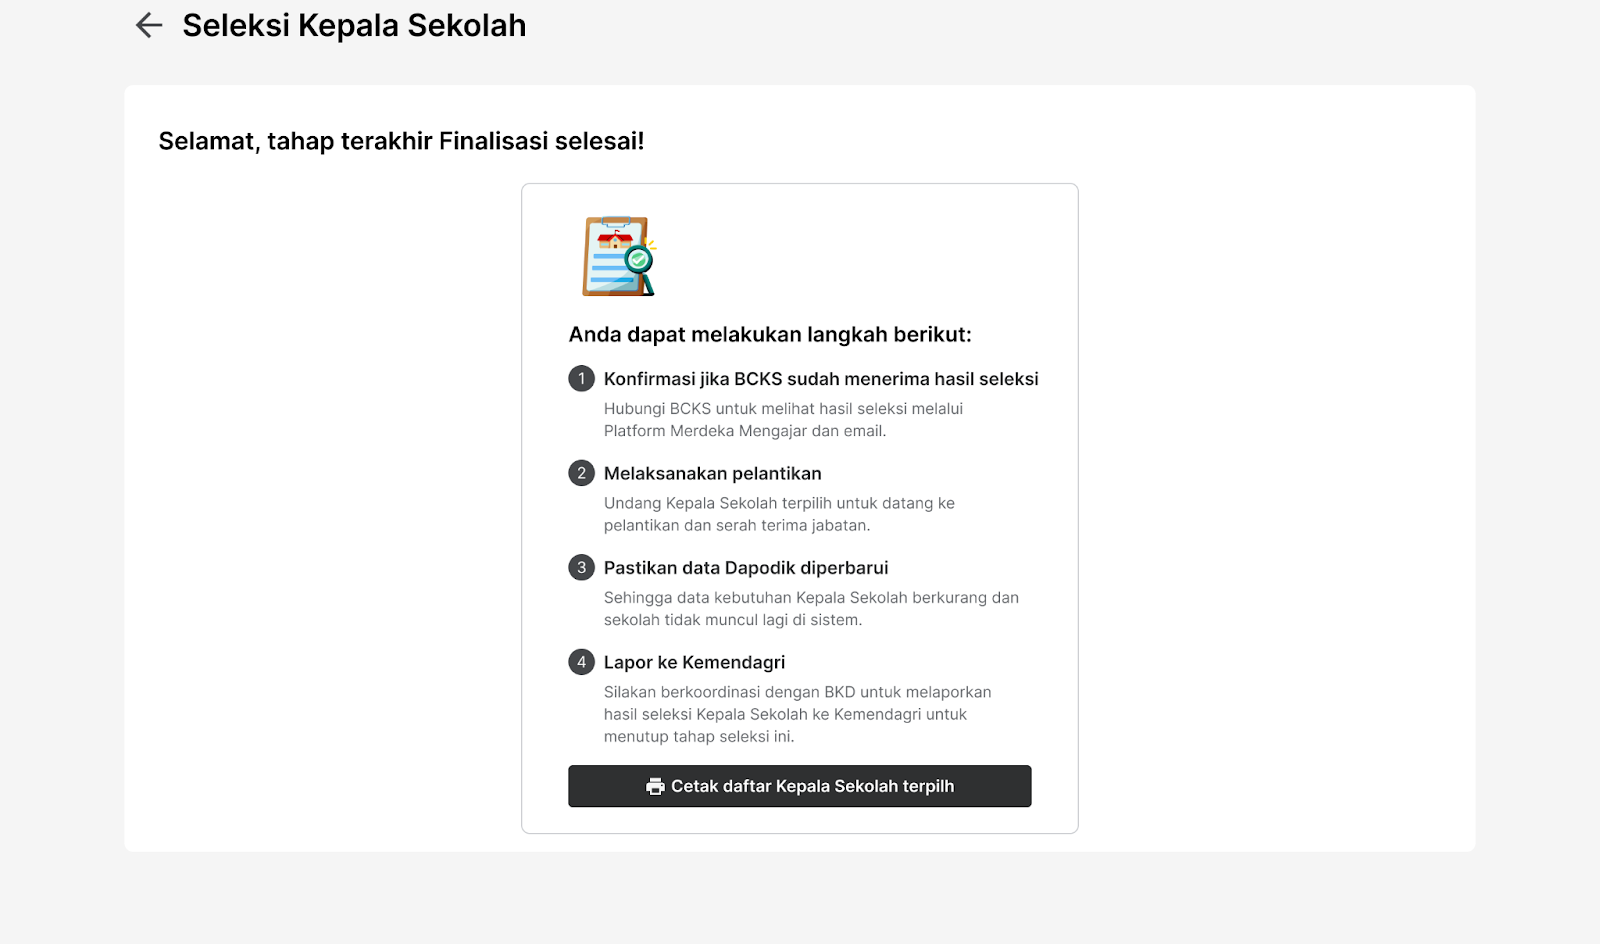Click the printer icon on the button

coord(655,787)
